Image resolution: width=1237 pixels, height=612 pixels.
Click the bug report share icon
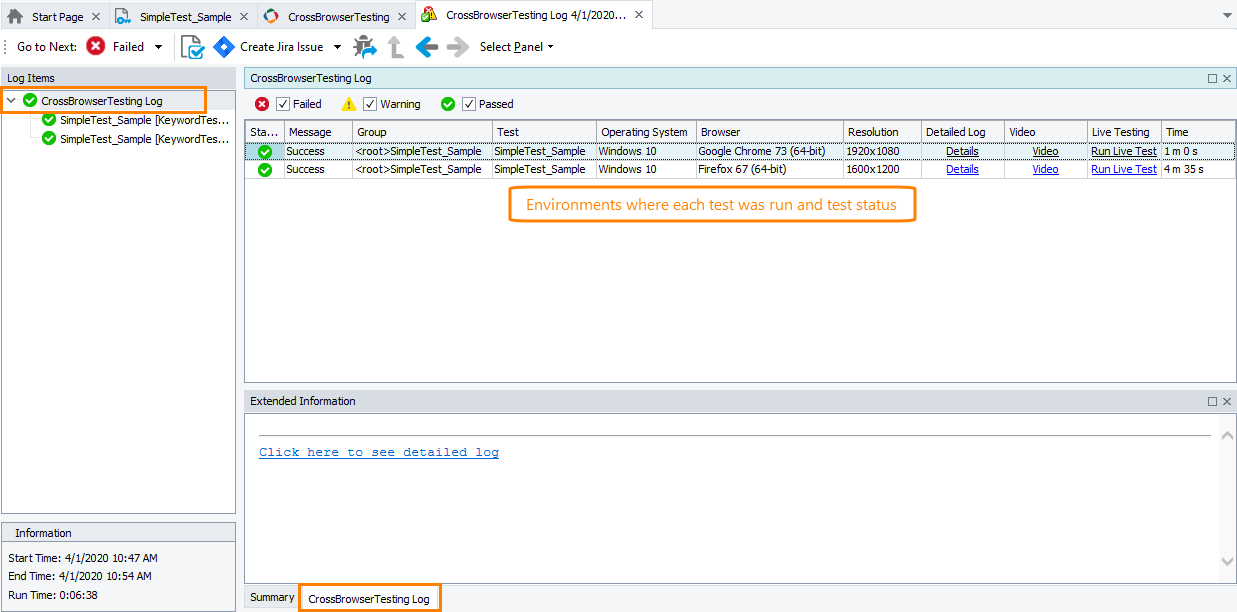365,46
